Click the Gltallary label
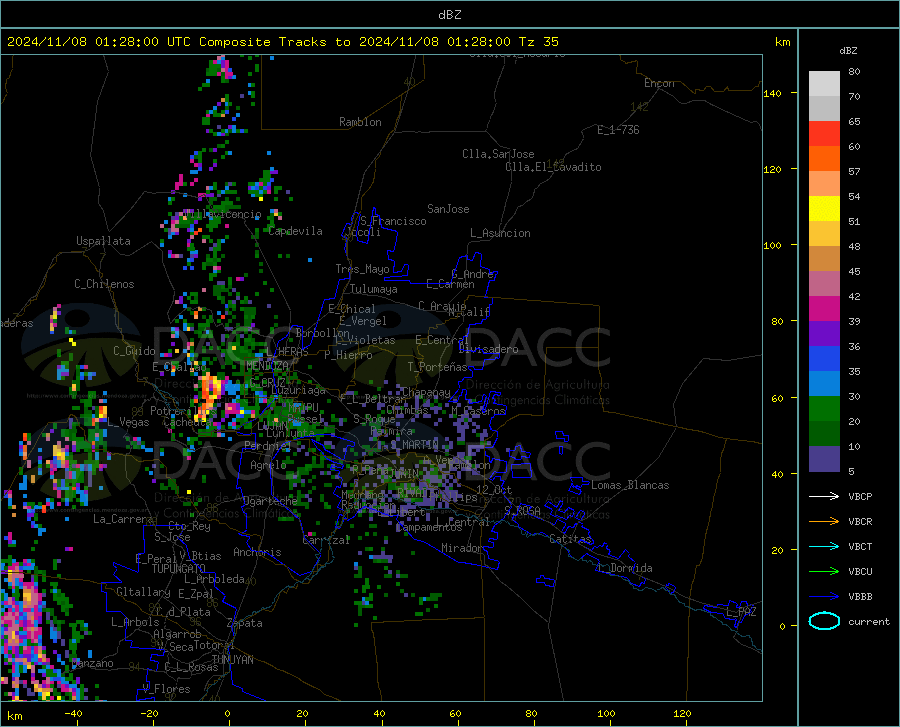This screenshot has height=727, width=900. click(x=143, y=592)
